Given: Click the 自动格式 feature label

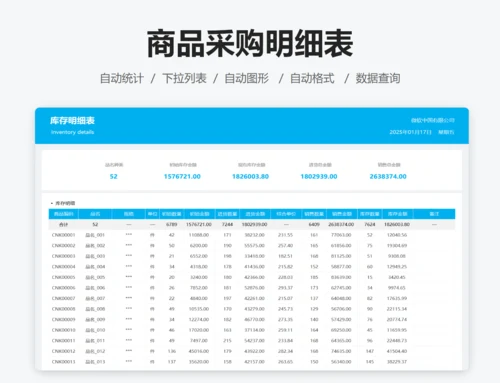Looking at the screenshot, I should click(x=312, y=78).
